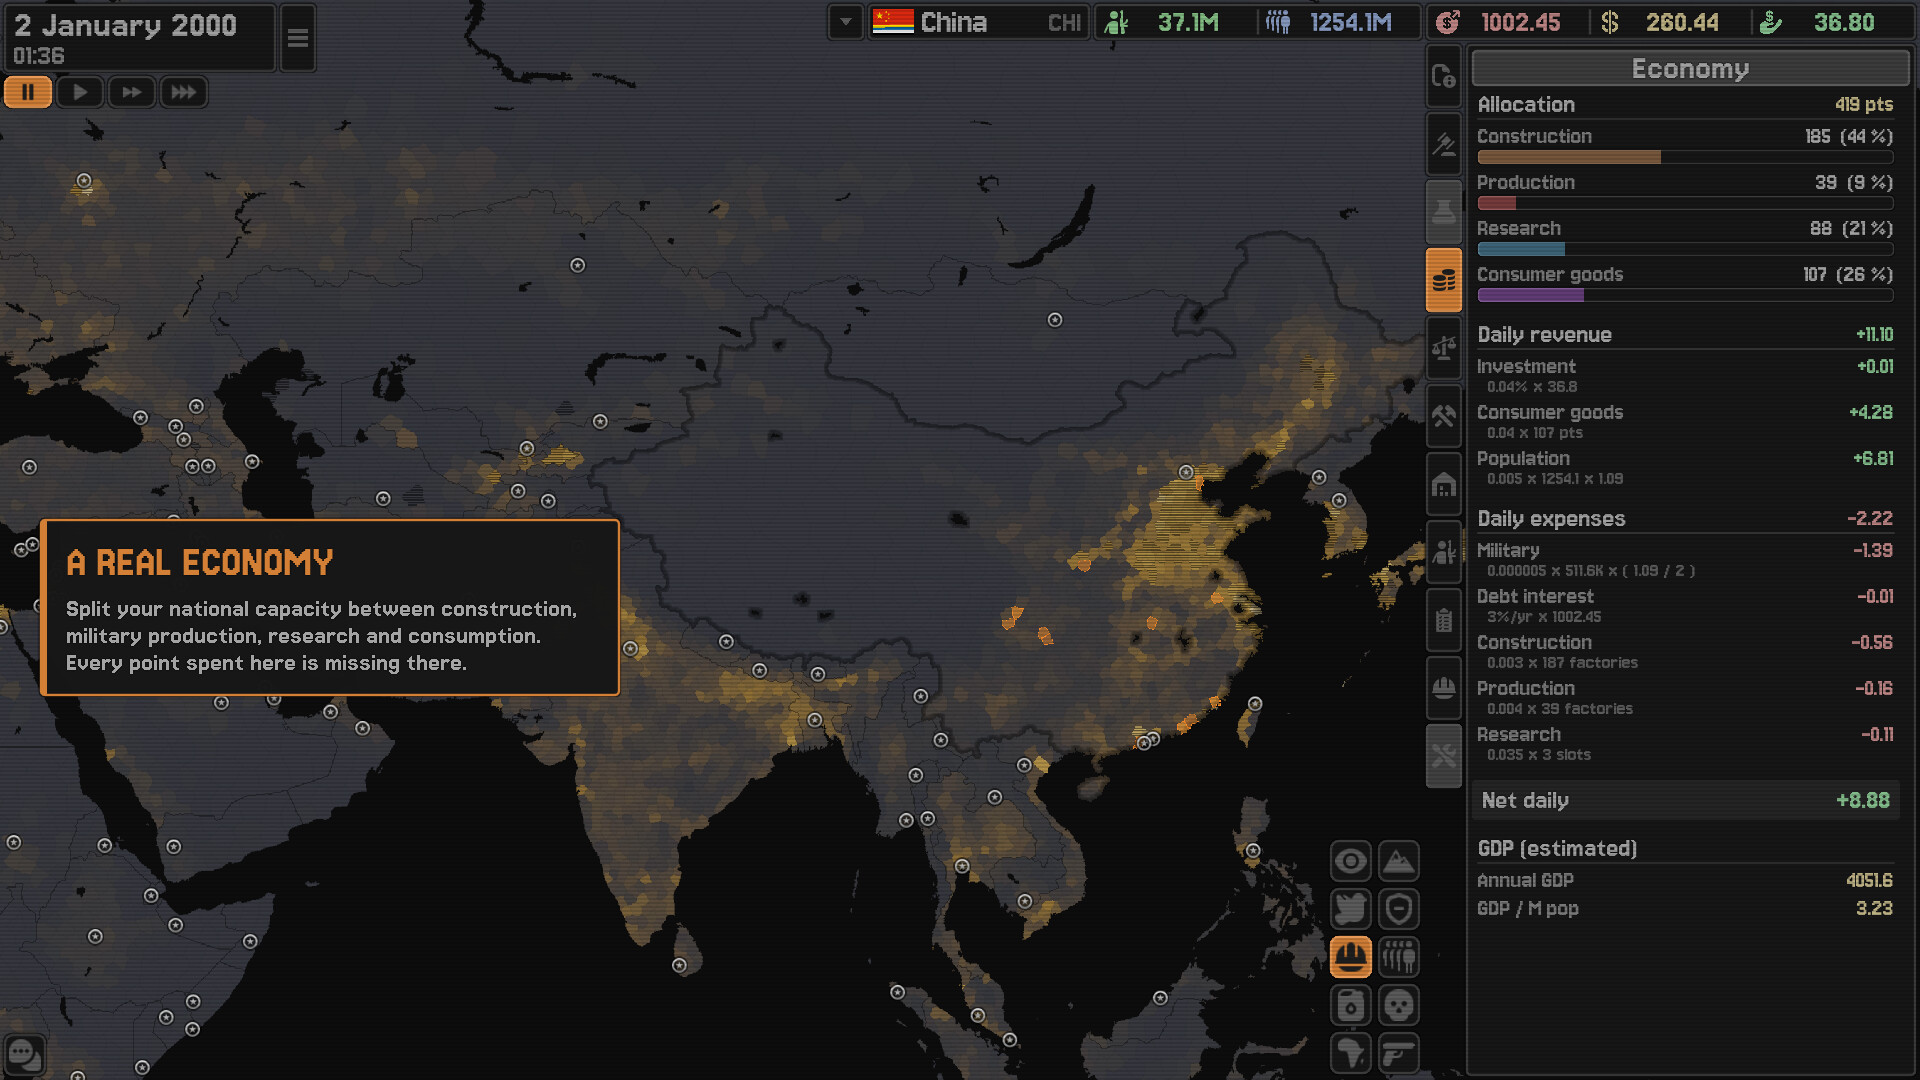Select the city marker on Taiwan
Viewport: 1920px width, 1080px height.
1255,704
